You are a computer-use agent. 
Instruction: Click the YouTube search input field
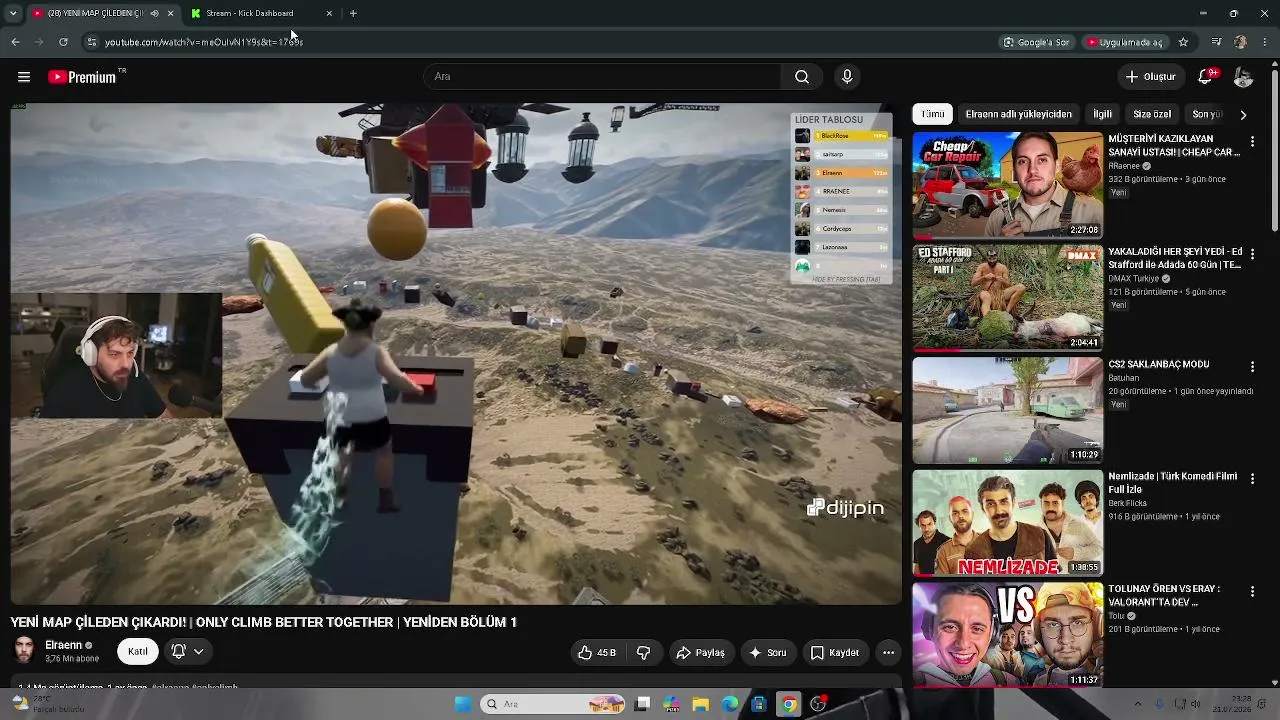click(x=602, y=77)
